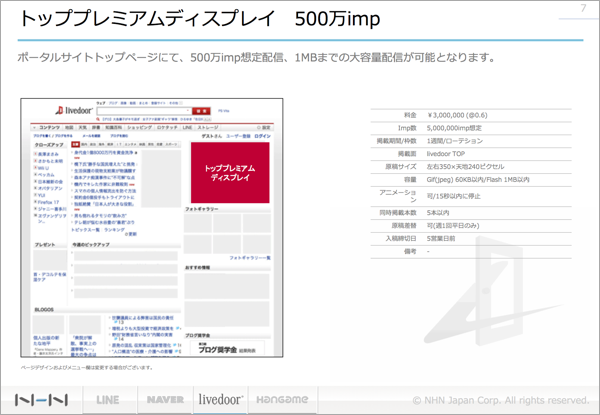This screenshot has height=415, width=600.
Task: Click the 5,000,000imp想定 table value
Action: [454, 128]
